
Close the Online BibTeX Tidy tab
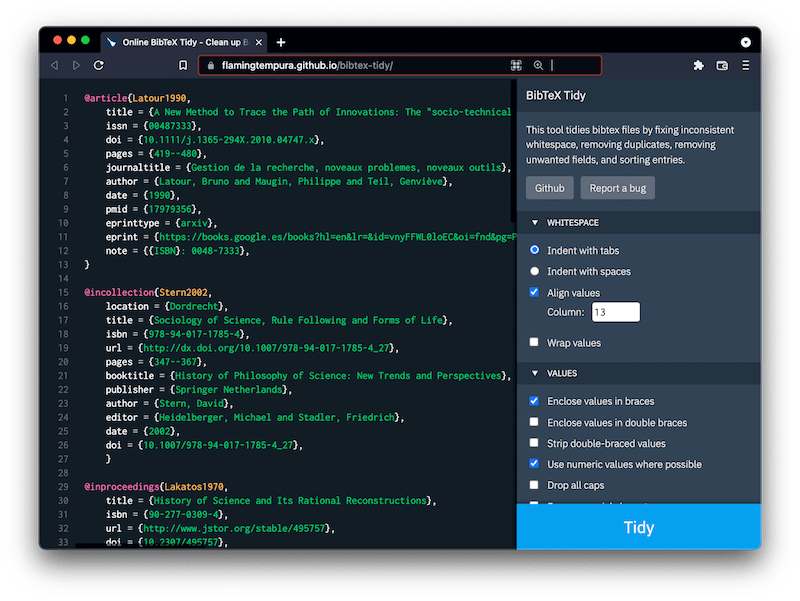click(259, 42)
